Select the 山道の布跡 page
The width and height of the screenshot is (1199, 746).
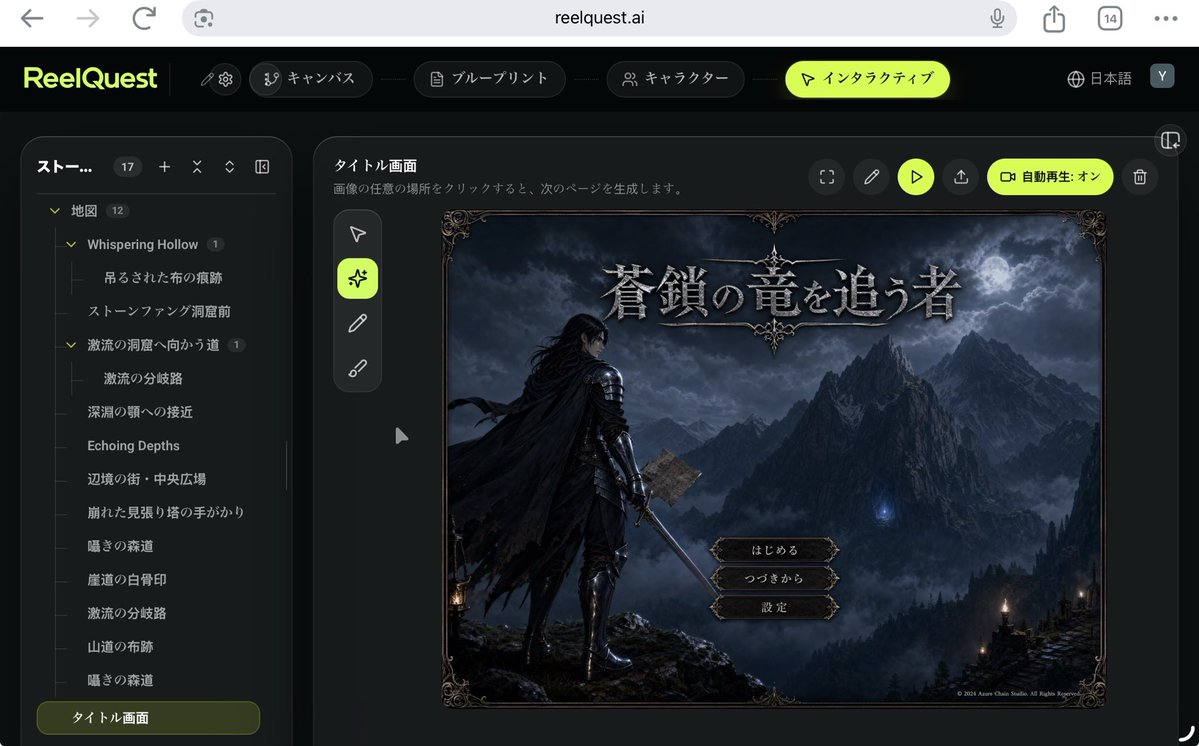120,647
